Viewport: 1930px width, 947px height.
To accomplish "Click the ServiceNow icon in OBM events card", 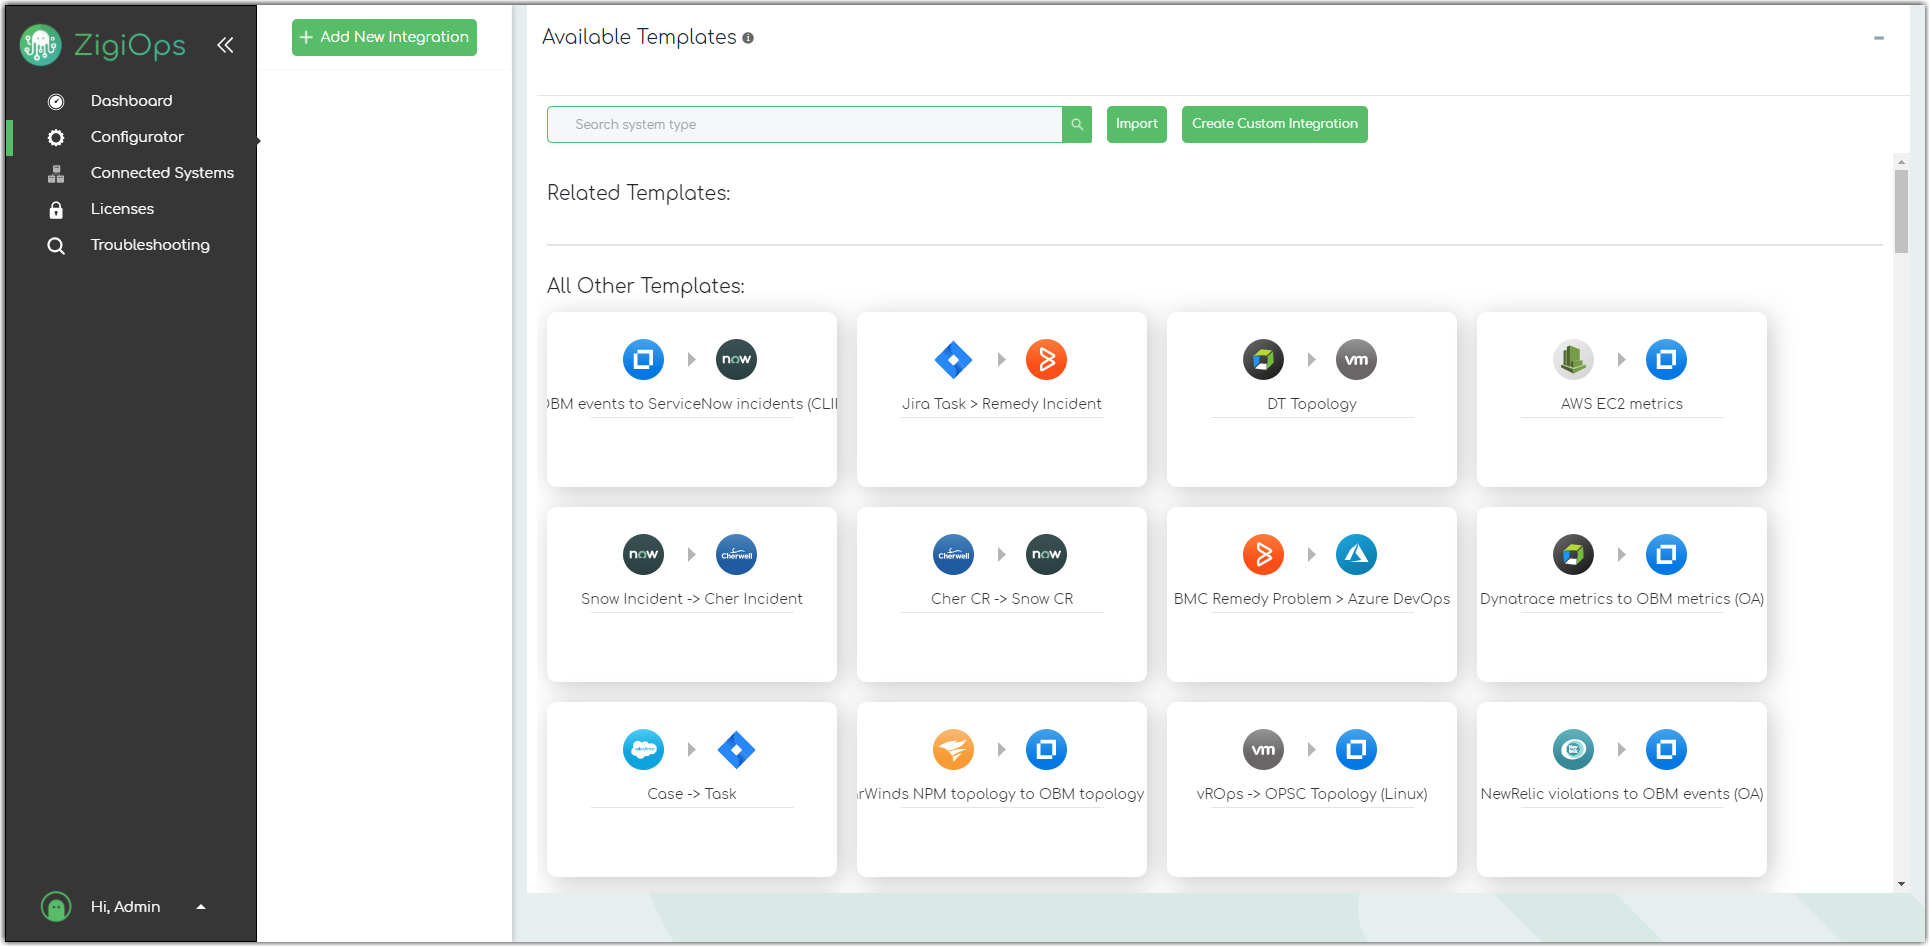I will 737,360.
